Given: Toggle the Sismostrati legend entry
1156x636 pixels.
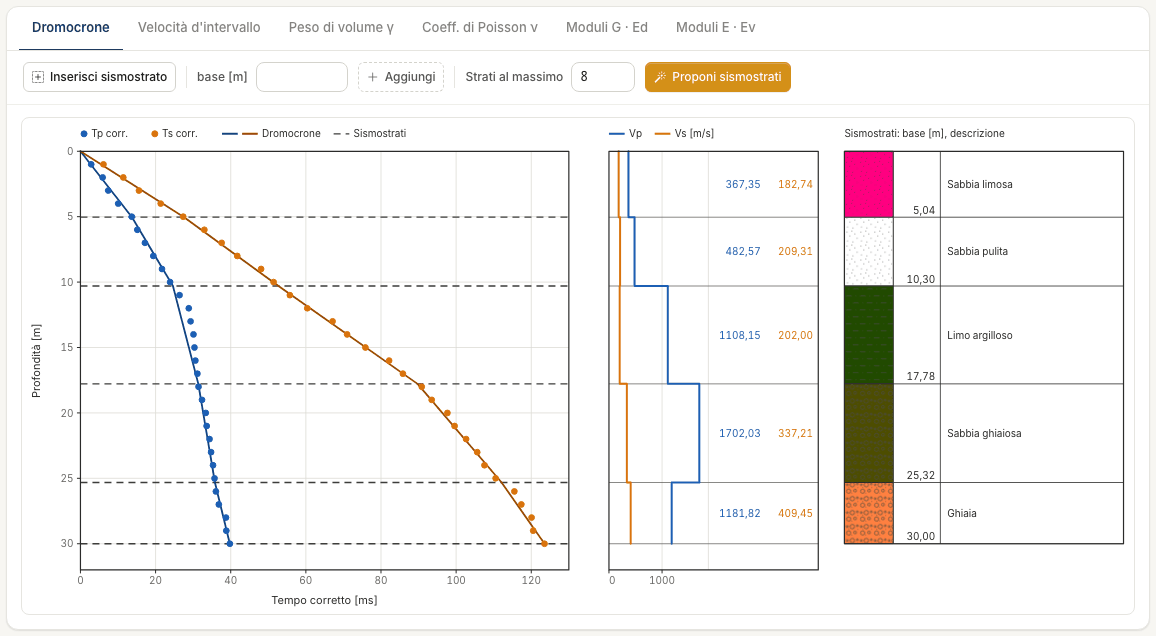Looking at the screenshot, I should click(x=370, y=133).
